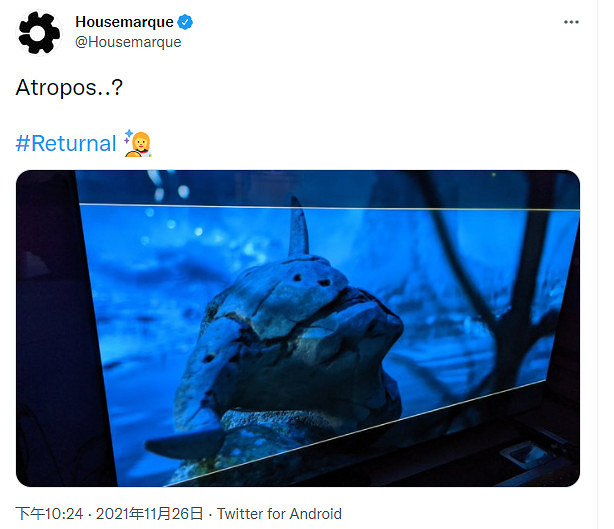Click the statue's eye holes in image

(311, 280)
